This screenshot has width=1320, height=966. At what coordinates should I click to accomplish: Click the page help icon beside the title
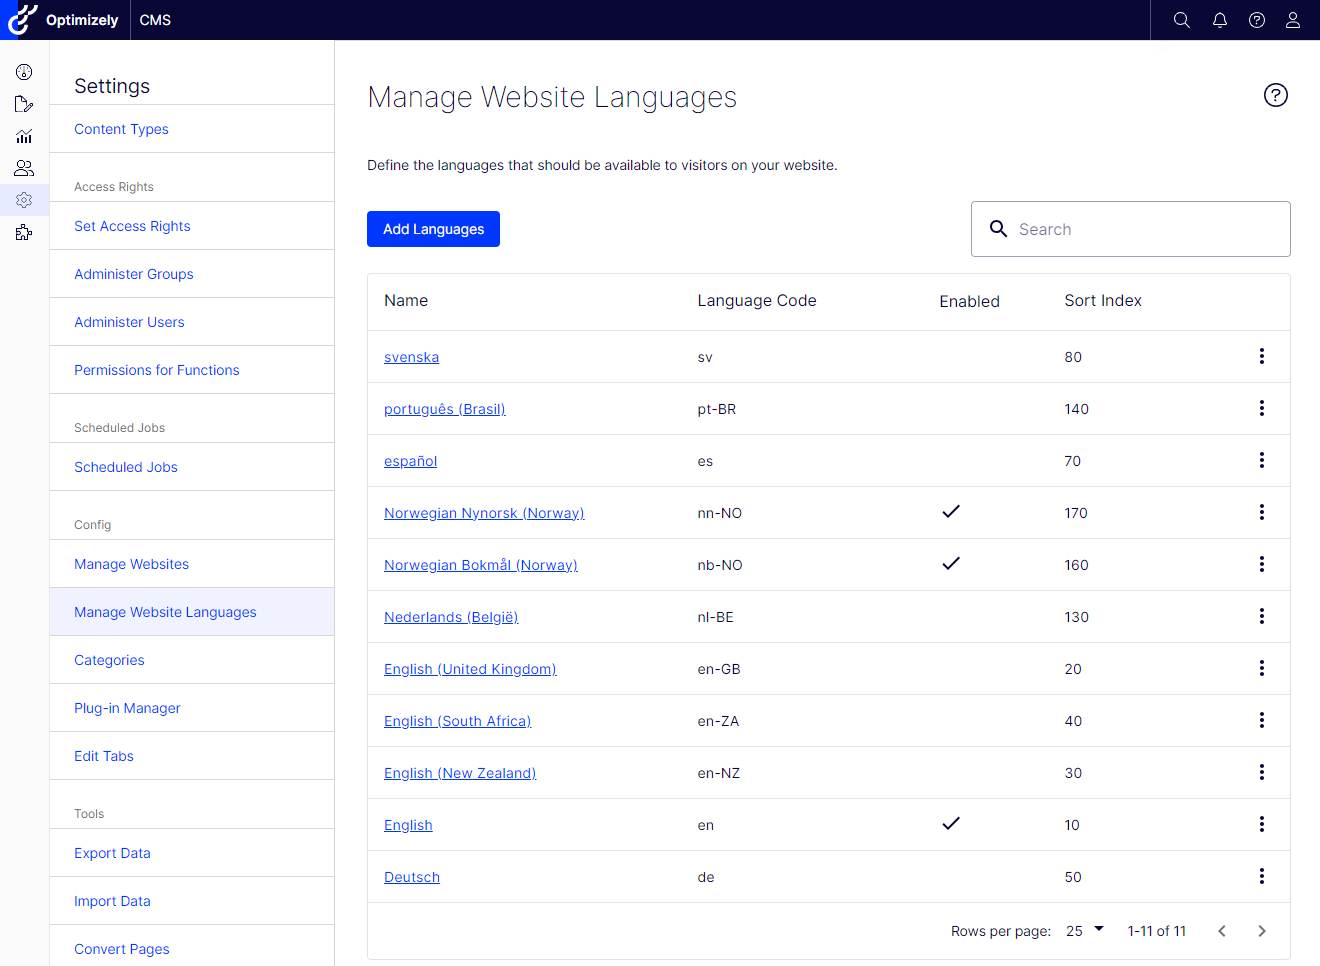[1275, 95]
